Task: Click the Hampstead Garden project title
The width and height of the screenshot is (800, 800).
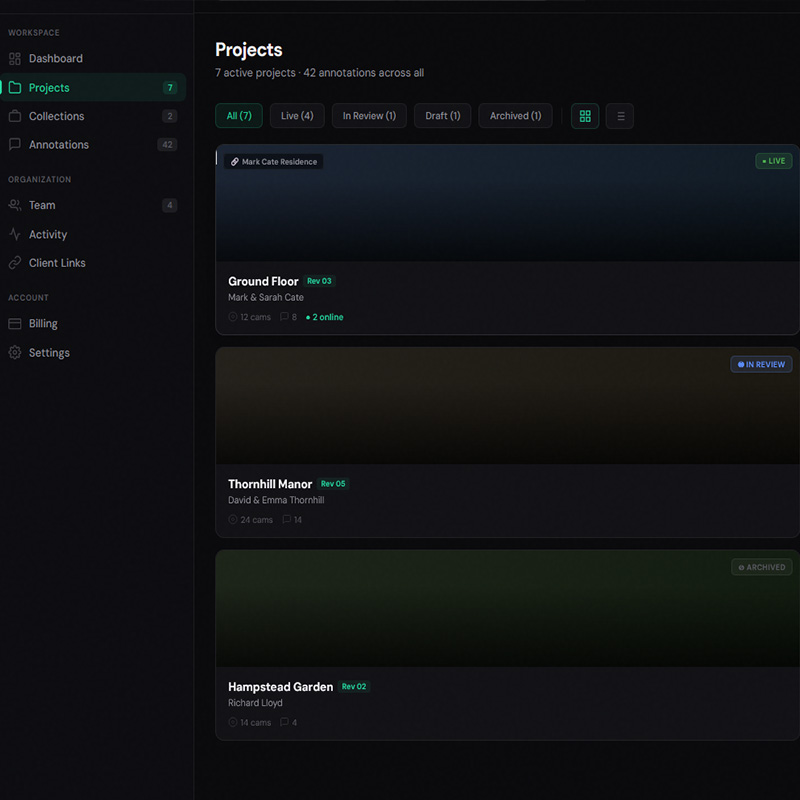Action: click(x=280, y=687)
